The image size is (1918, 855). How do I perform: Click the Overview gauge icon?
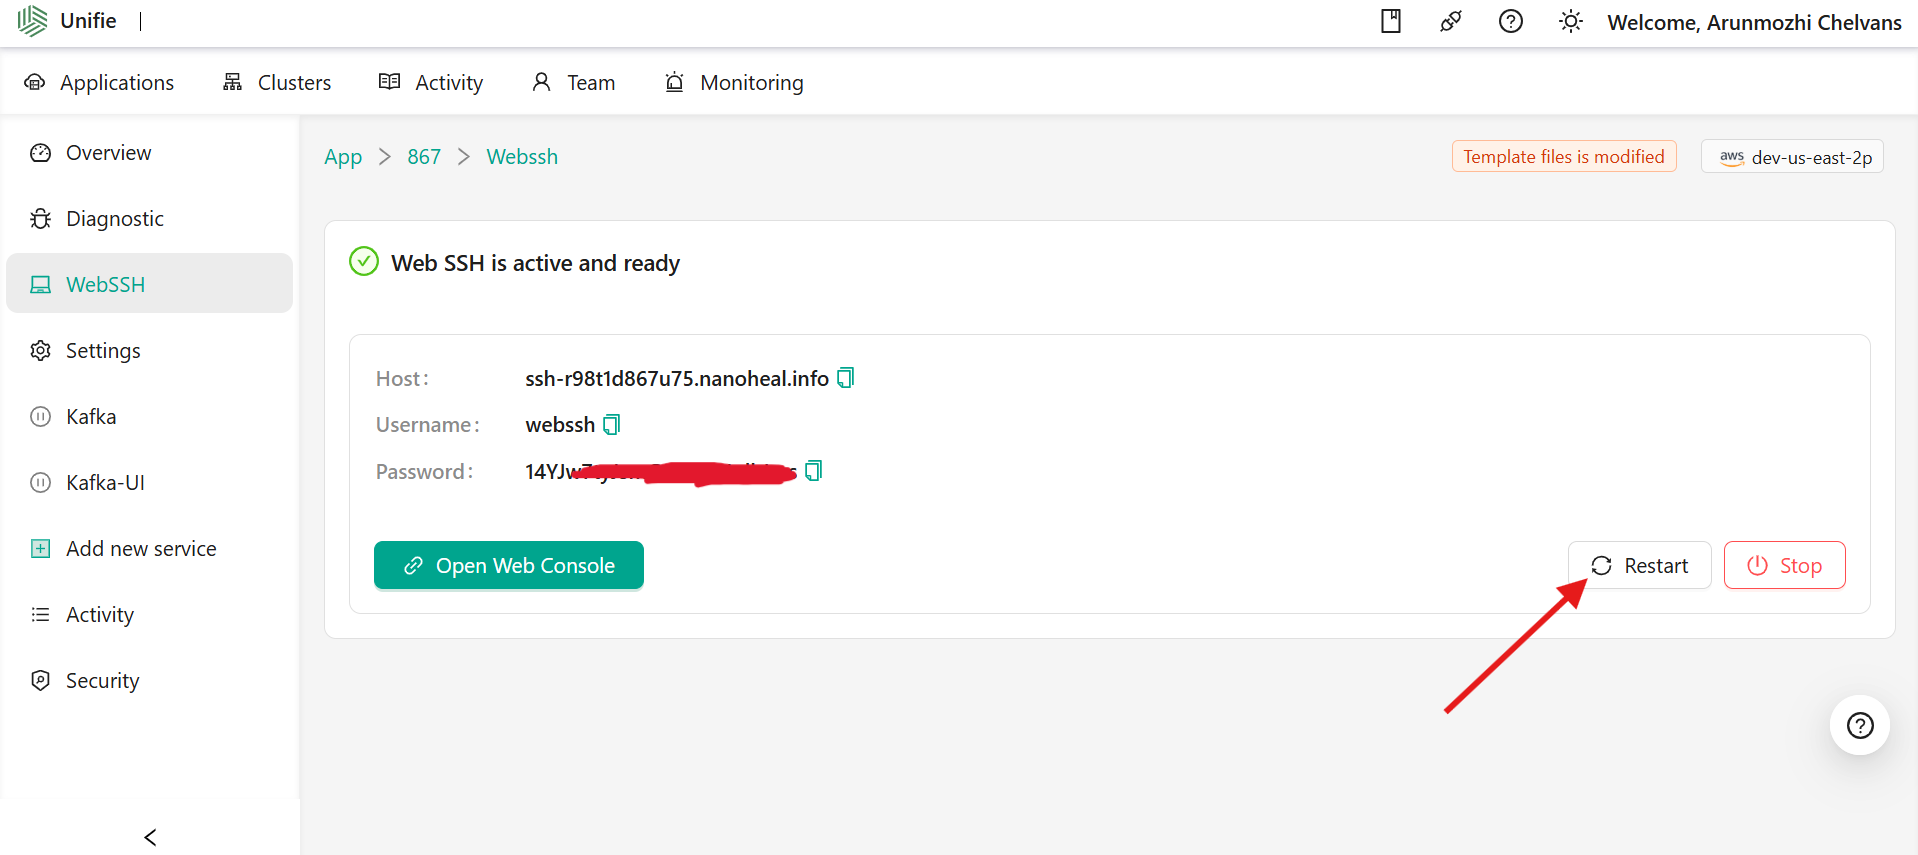point(40,153)
